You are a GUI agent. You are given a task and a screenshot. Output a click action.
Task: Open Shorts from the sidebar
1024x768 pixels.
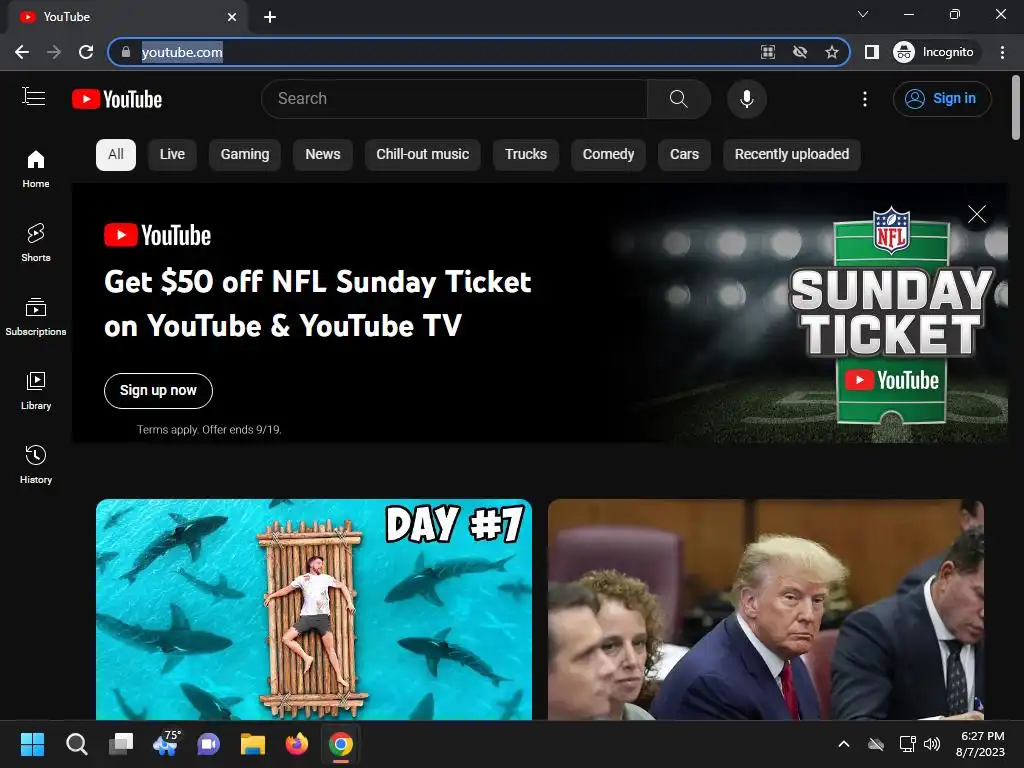pyautogui.click(x=36, y=242)
